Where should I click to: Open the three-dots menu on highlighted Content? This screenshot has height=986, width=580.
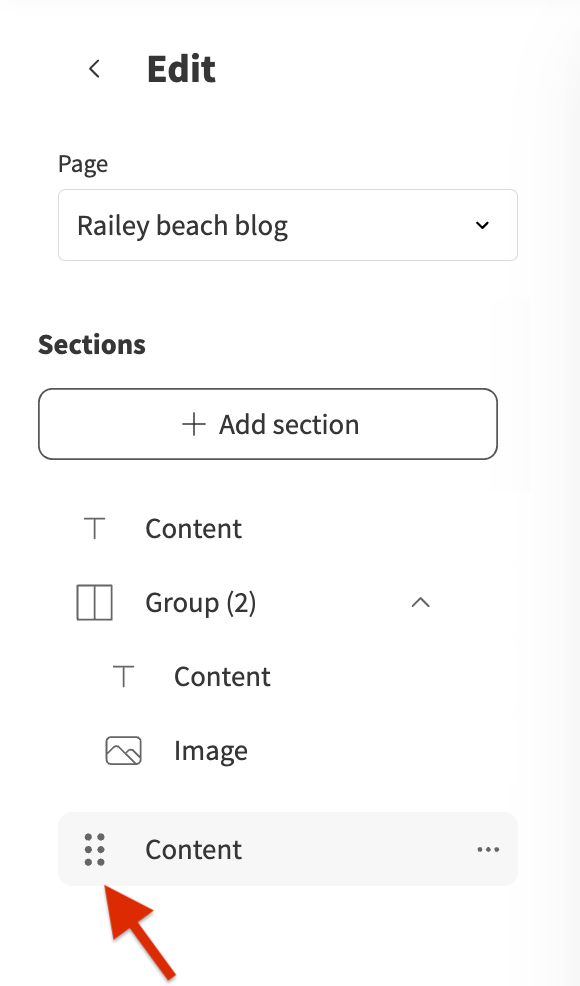[x=488, y=850]
